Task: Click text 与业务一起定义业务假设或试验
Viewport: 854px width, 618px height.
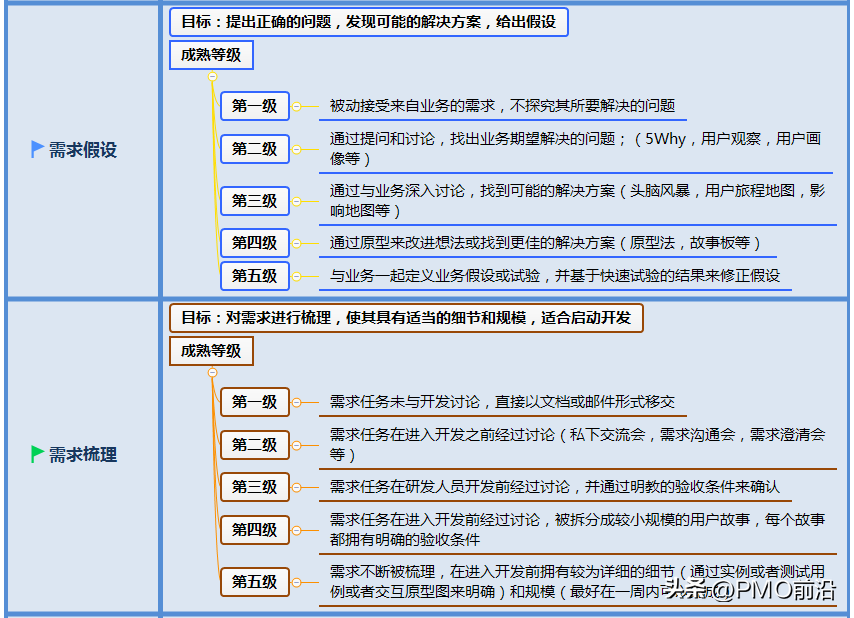Action: [435, 276]
